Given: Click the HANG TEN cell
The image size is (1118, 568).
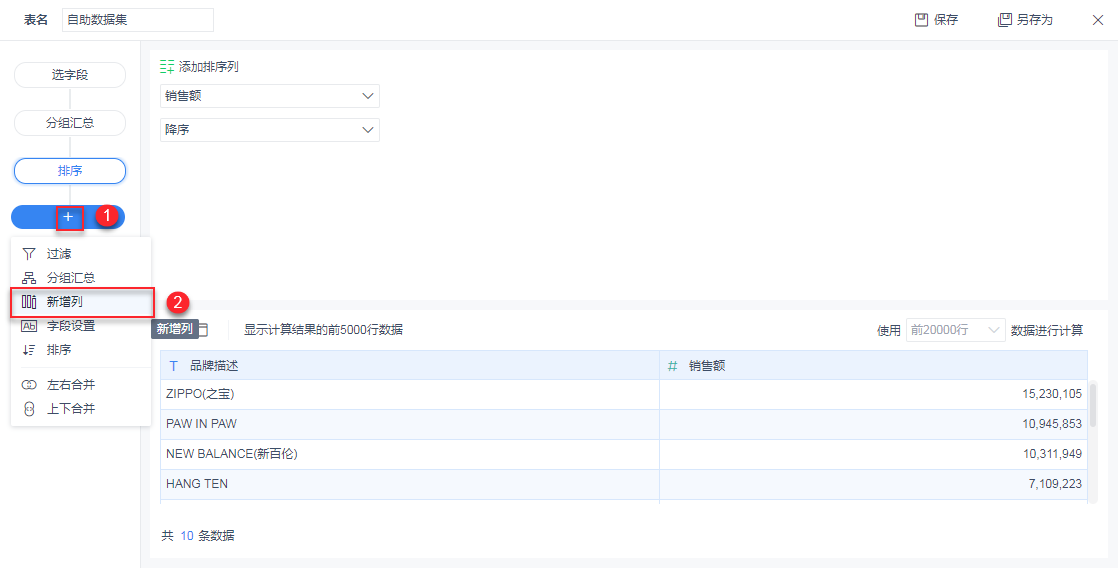Looking at the screenshot, I should tap(410, 484).
